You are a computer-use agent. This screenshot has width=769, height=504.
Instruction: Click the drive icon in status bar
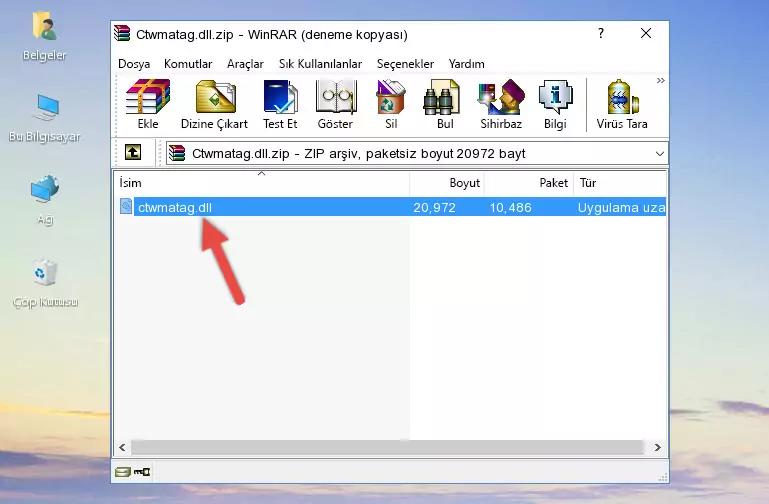(x=123, y=472)
